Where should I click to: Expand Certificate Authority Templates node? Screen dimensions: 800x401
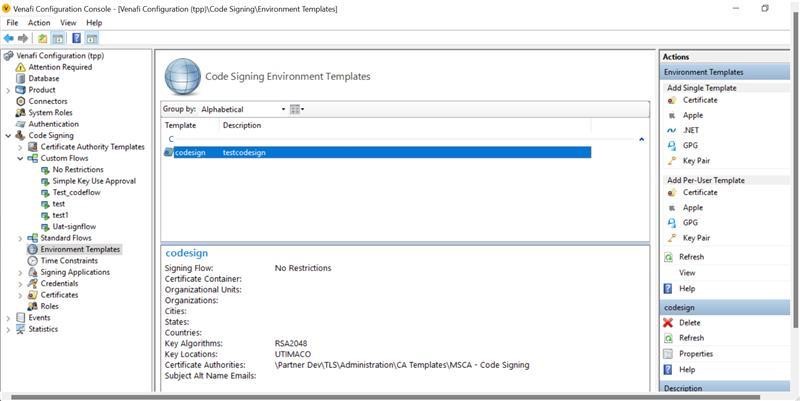20,147
